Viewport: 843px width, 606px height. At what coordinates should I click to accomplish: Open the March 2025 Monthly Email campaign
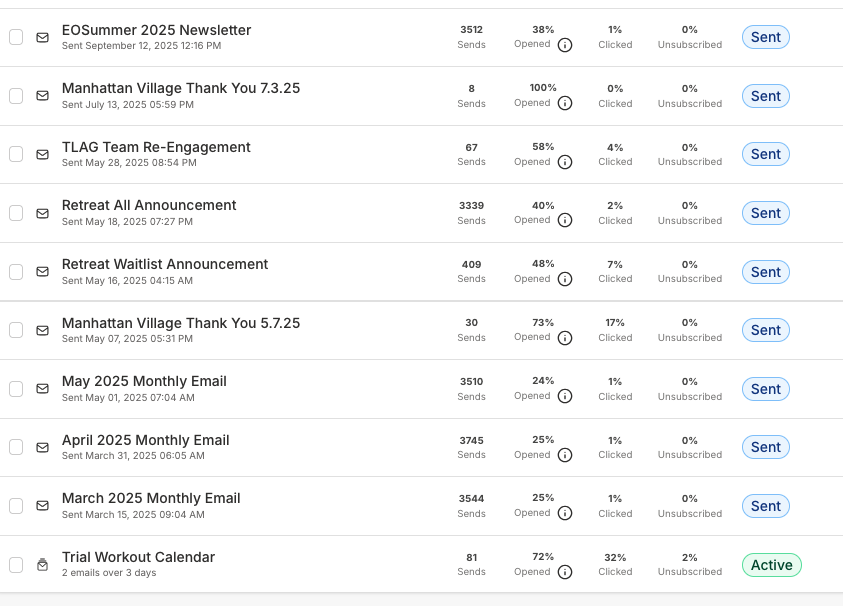[x=151, y=498]
